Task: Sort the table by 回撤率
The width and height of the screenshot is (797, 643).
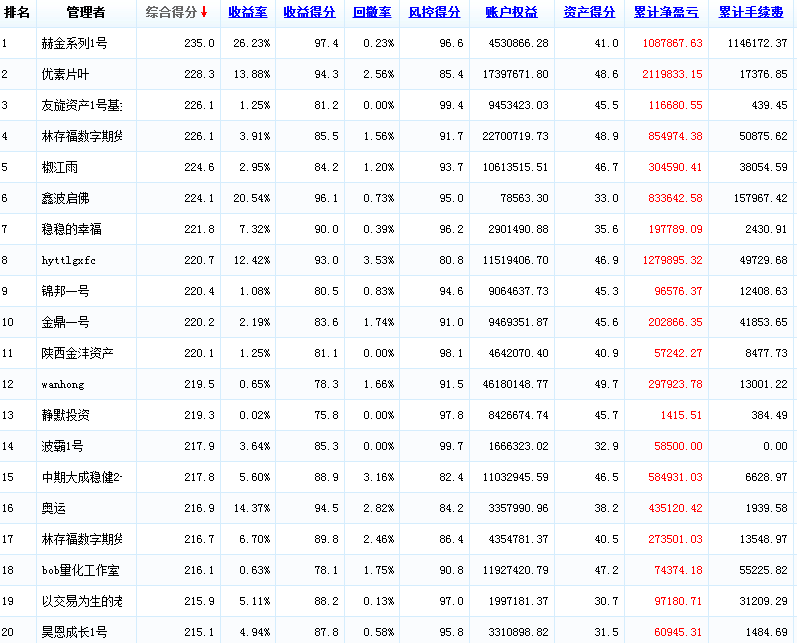Action: tap(373, 13)
